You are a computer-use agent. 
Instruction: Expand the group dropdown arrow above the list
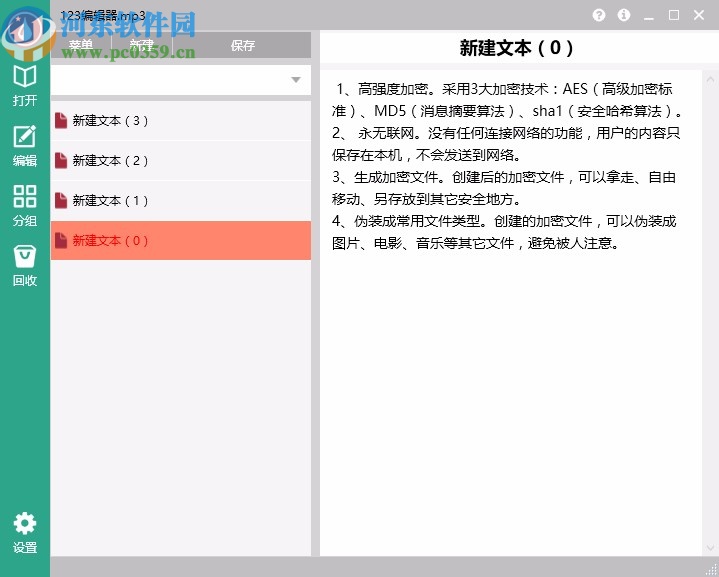point(296,80)
